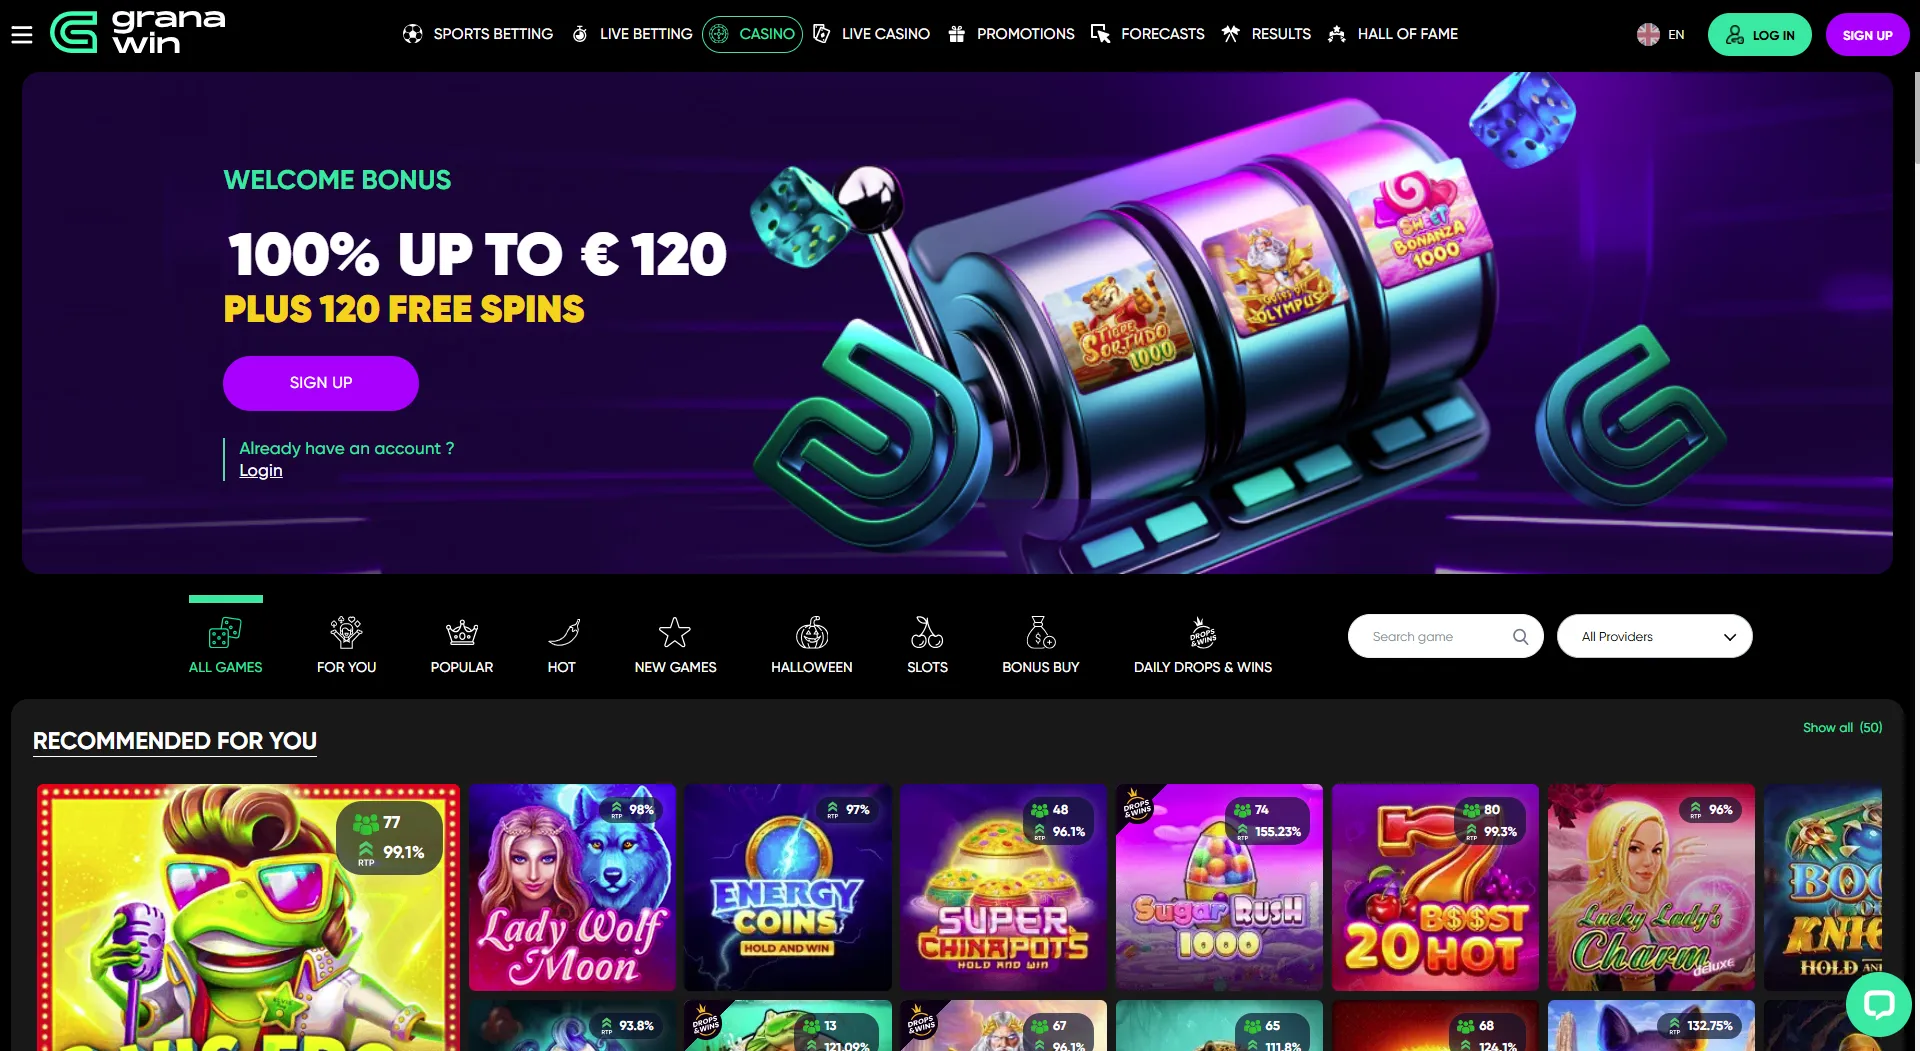Expand the All Providers dropdown
The width and height of the screenshot is (1920, 1051).
(1654, 636)
